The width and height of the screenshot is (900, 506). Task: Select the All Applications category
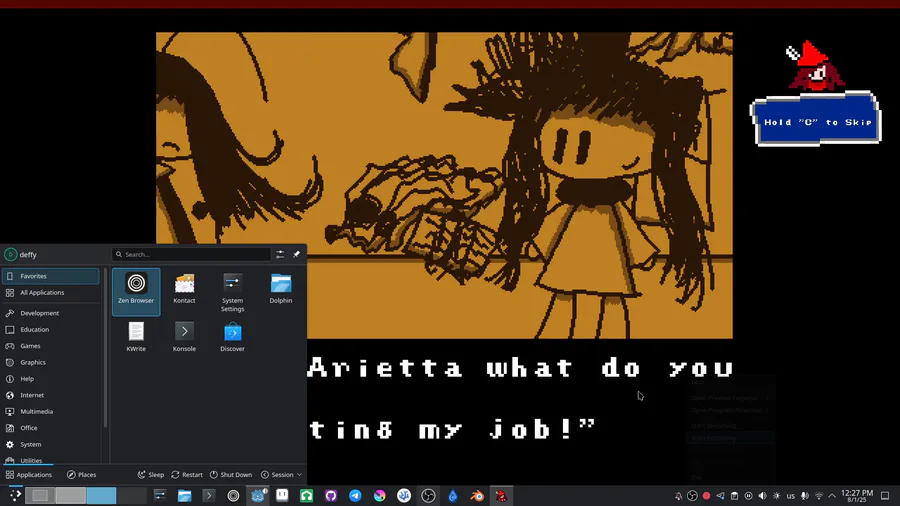51,293
